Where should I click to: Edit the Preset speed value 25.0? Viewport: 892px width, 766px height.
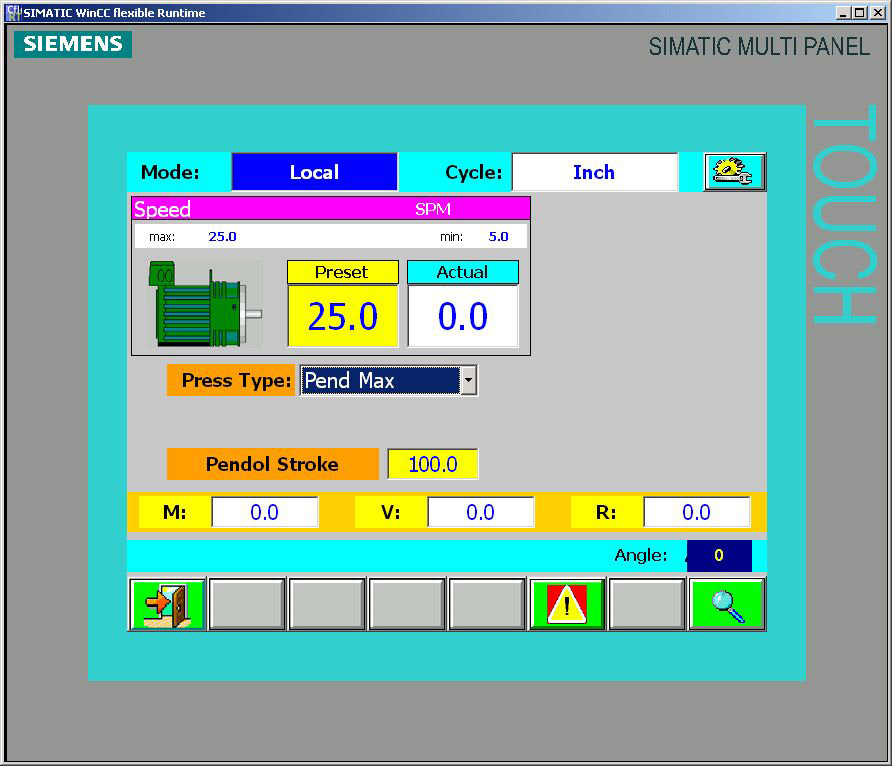[342, 316]
